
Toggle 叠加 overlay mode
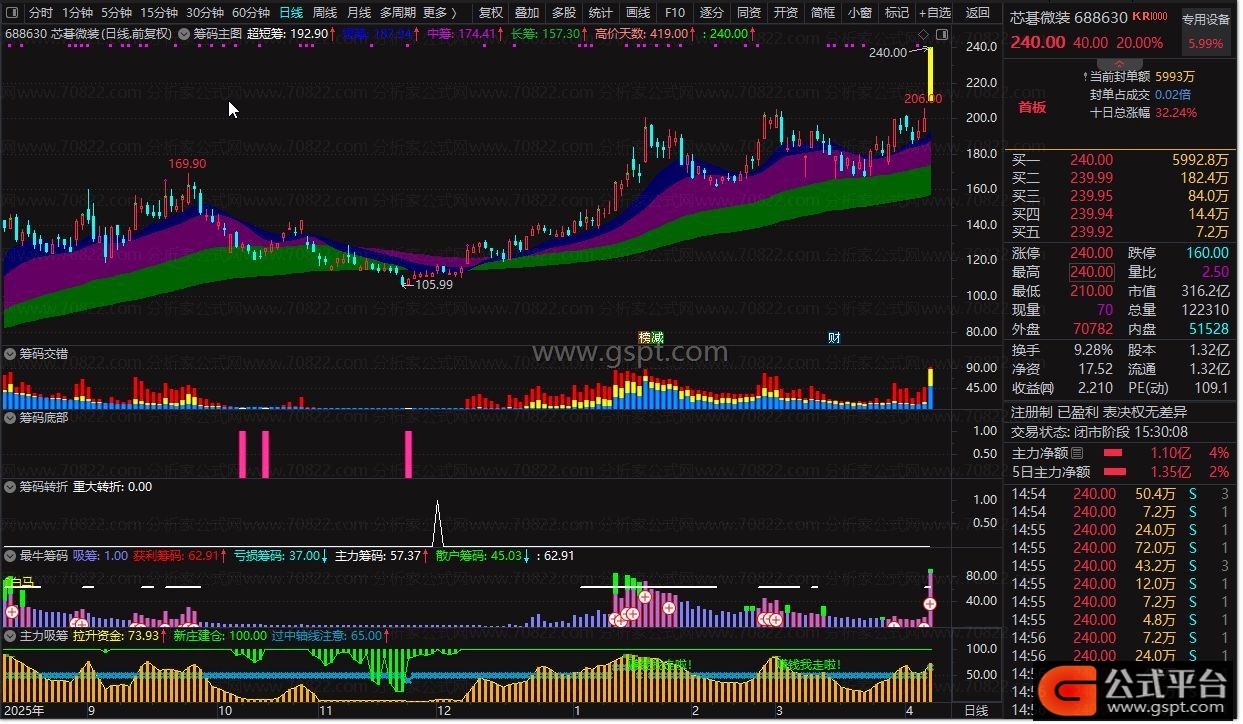pos(527,13)
